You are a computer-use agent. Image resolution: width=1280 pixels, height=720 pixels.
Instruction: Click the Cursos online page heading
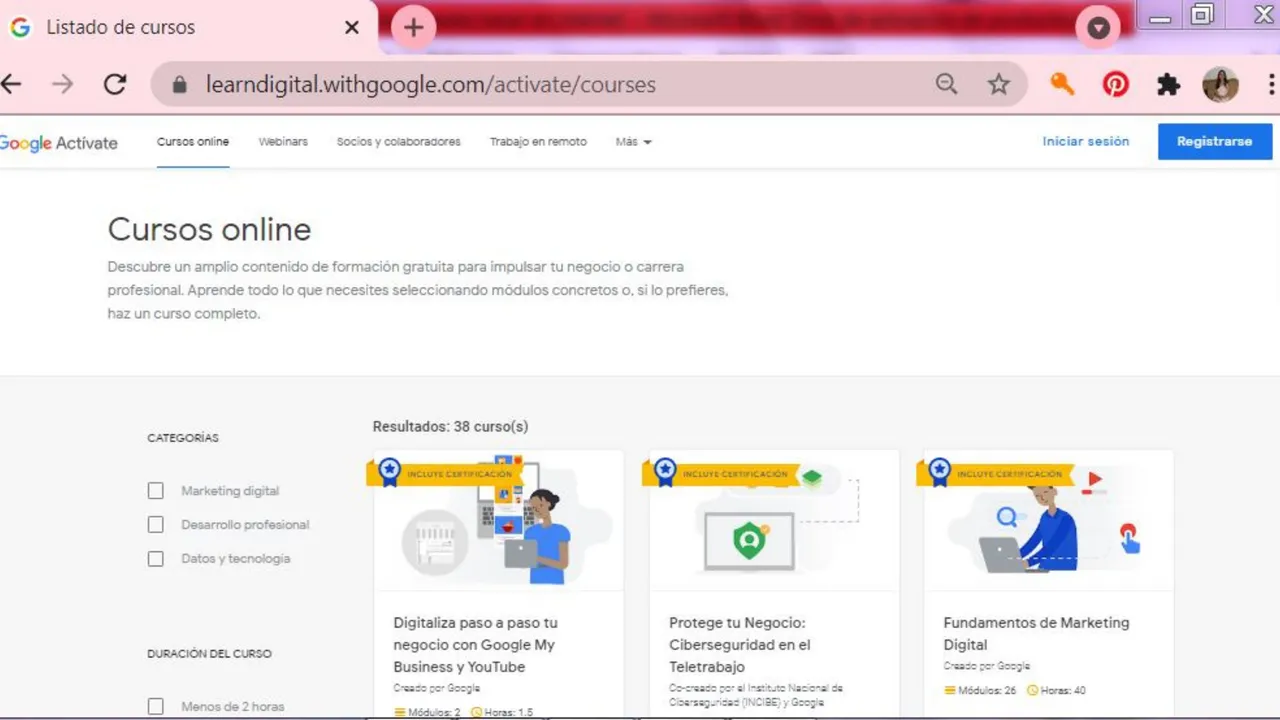(x=209, y=230)
